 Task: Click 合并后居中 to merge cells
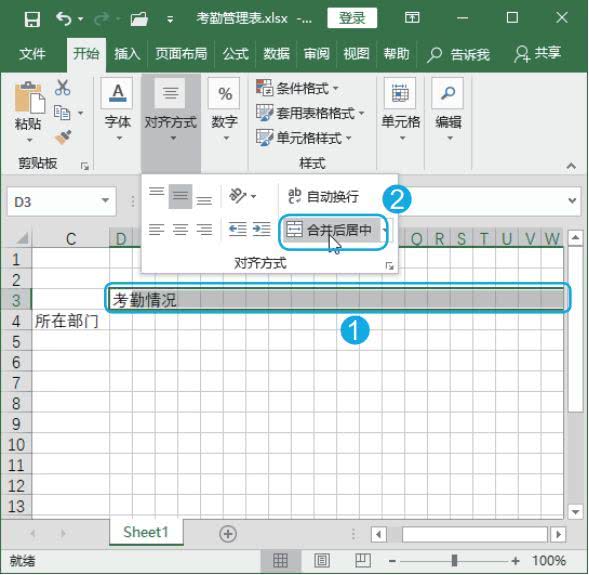(331, 229)
